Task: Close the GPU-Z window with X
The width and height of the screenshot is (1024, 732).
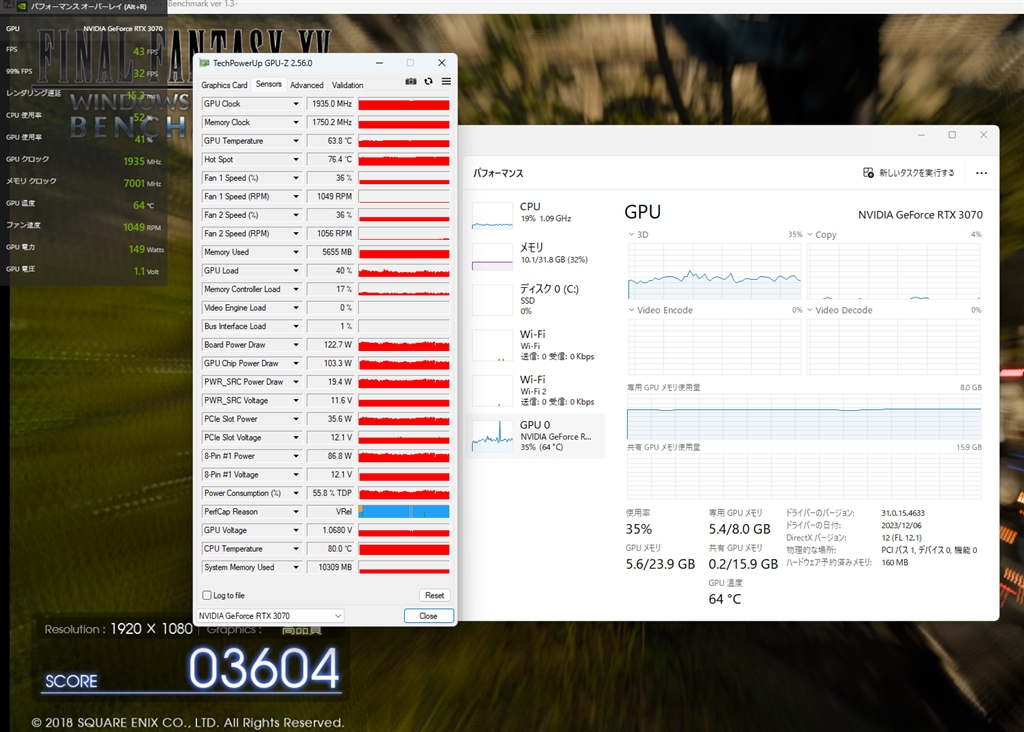Action: 441,63
